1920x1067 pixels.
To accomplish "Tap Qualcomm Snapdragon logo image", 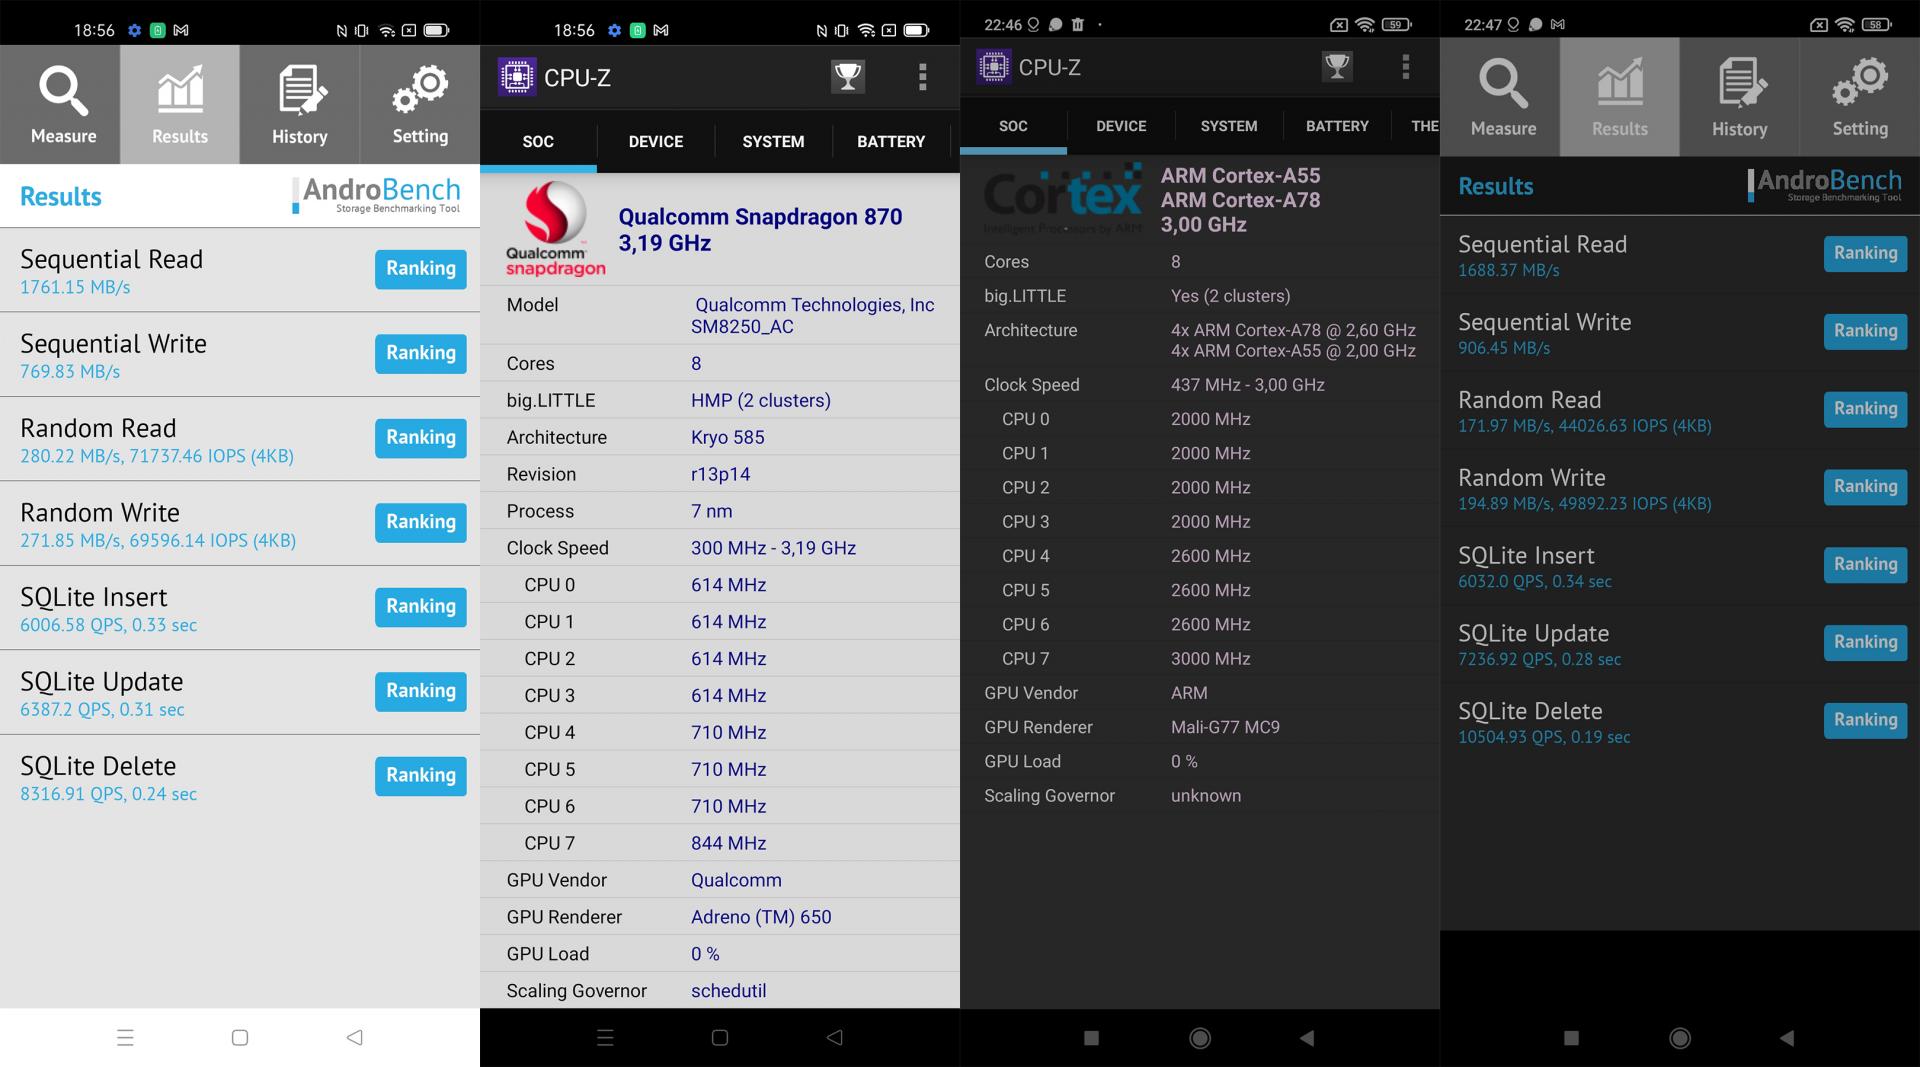I will point(555,229).
